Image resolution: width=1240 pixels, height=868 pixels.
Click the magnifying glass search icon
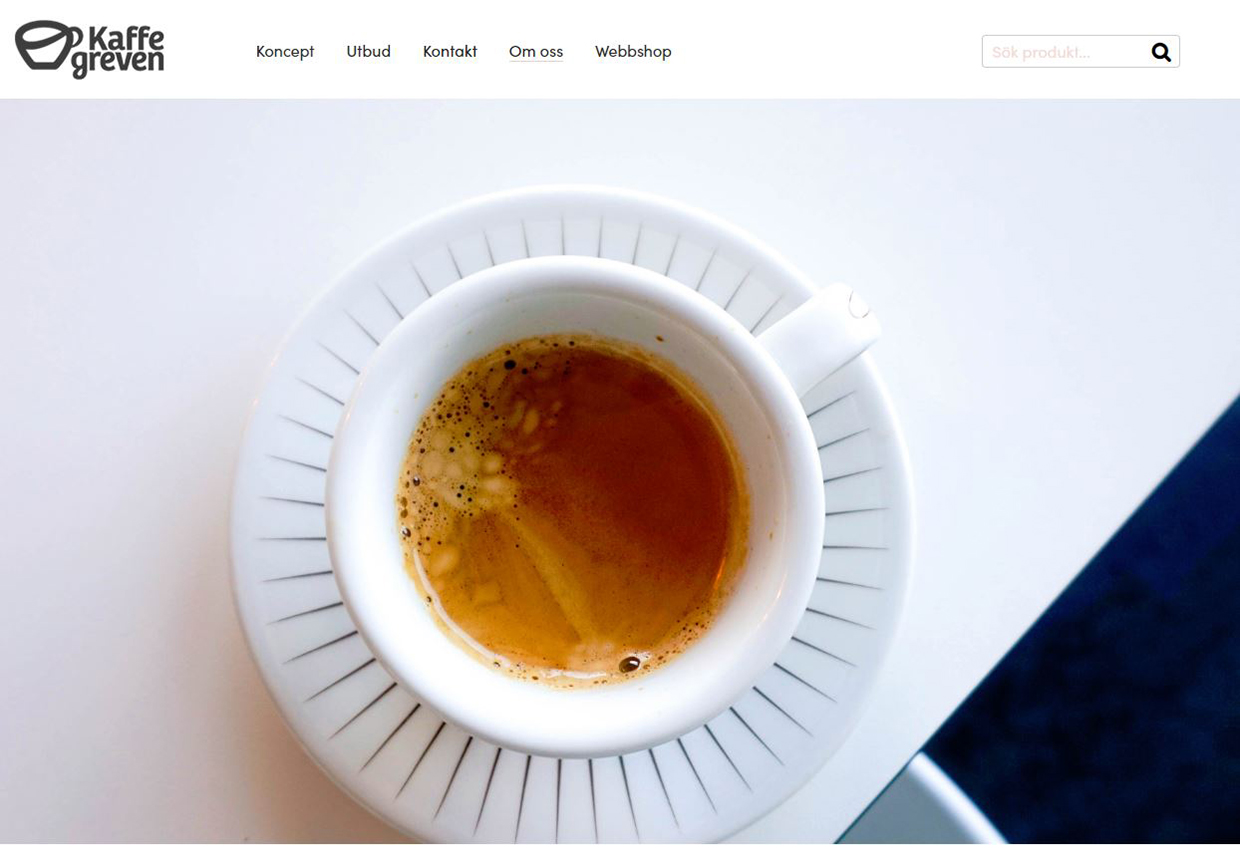click(x=1161, y=52)
